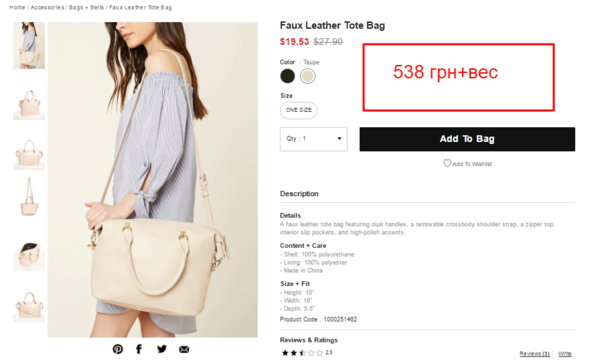The height and width of the screenshot is (361, 600).
Task: Share product via Facebook icon
Action: 139,349
